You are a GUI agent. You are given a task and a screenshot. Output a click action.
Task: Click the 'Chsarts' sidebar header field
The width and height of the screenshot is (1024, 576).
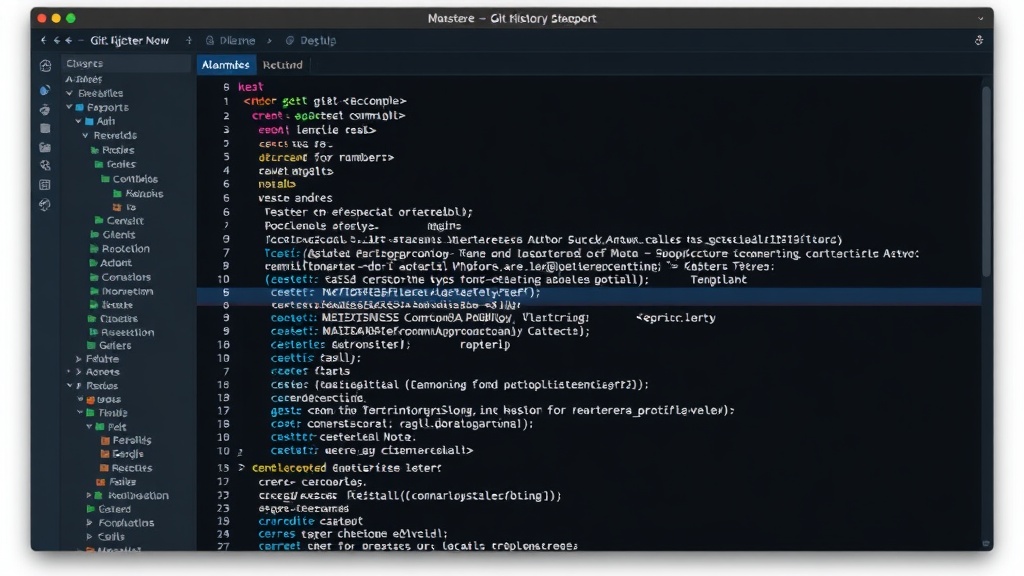[127, 63]
